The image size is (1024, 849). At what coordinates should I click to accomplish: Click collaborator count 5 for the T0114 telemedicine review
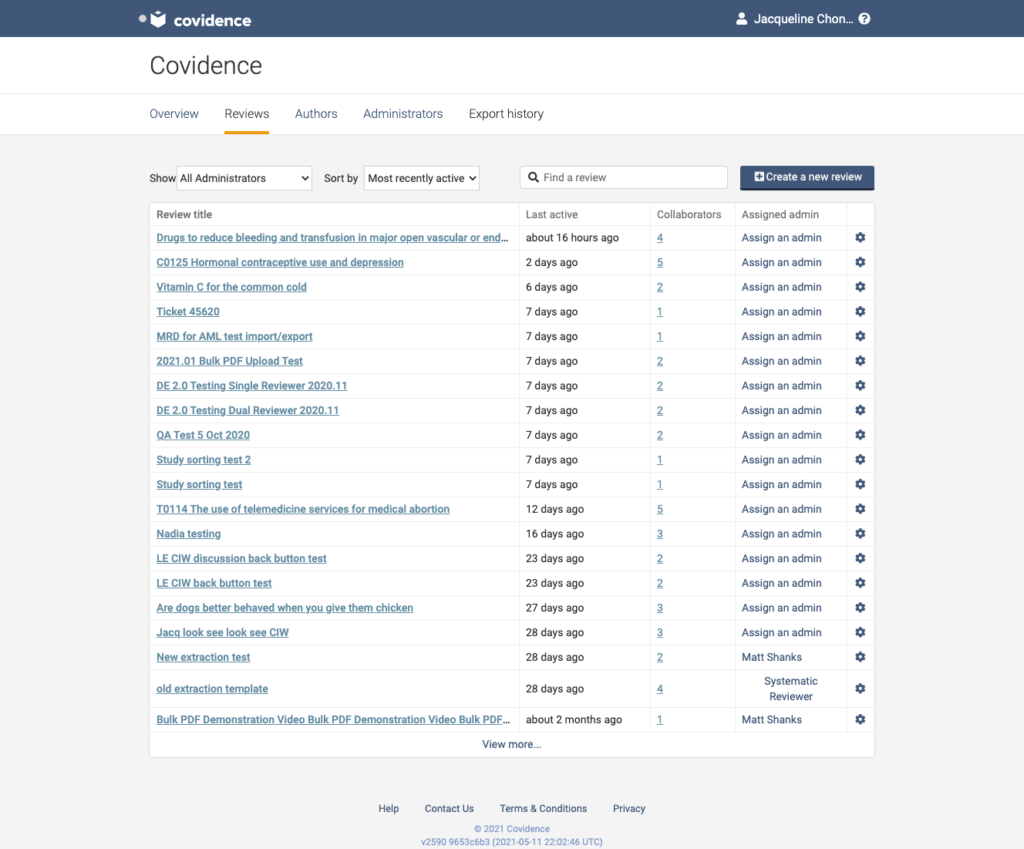tap(660, 509)
